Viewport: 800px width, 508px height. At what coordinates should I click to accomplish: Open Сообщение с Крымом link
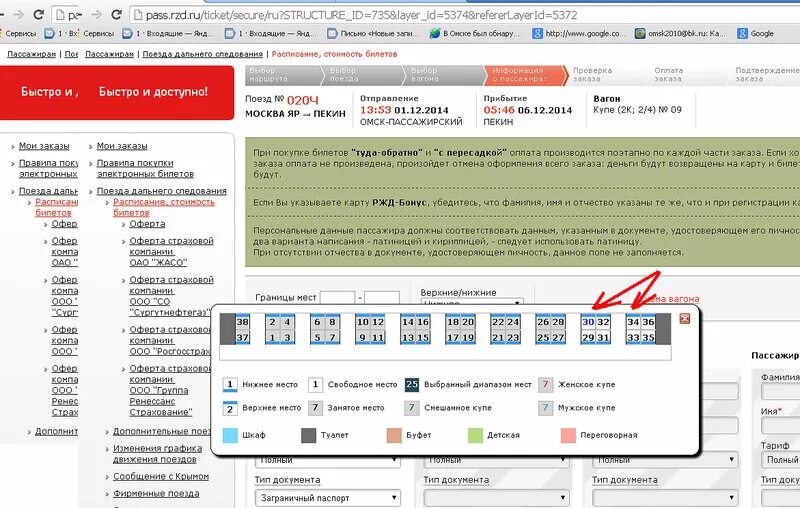(161, 476)
